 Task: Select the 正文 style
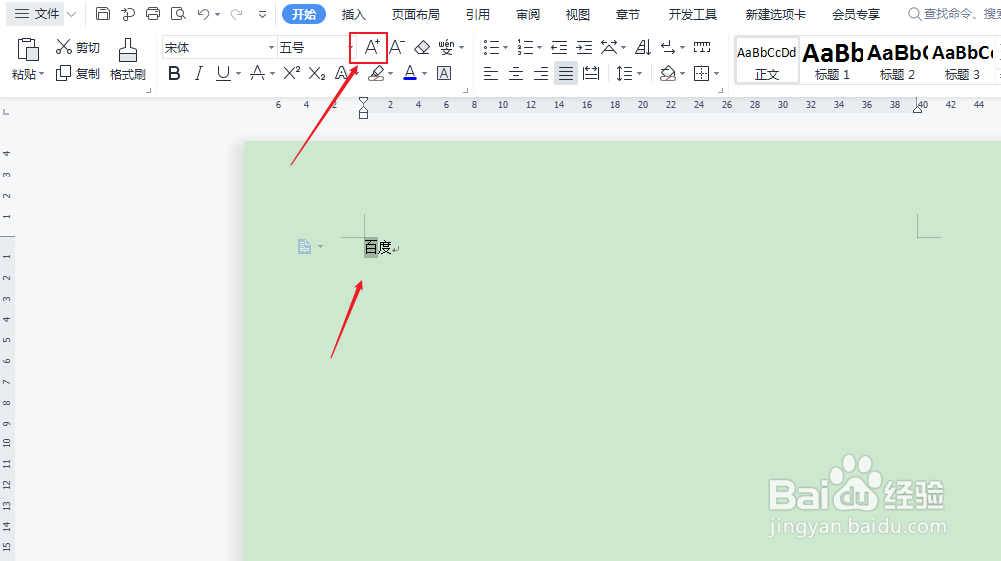pos(767,60)
